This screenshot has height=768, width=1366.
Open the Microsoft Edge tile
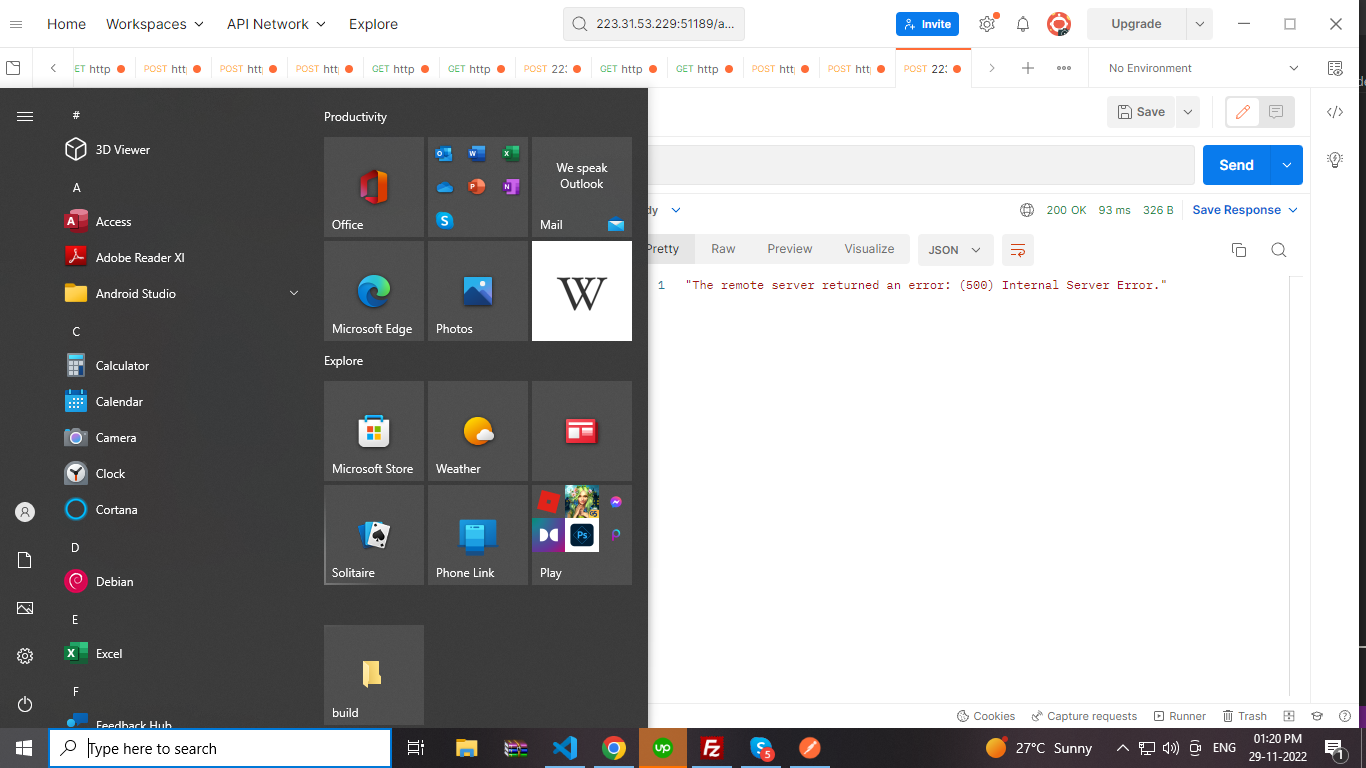pos(374,291)
